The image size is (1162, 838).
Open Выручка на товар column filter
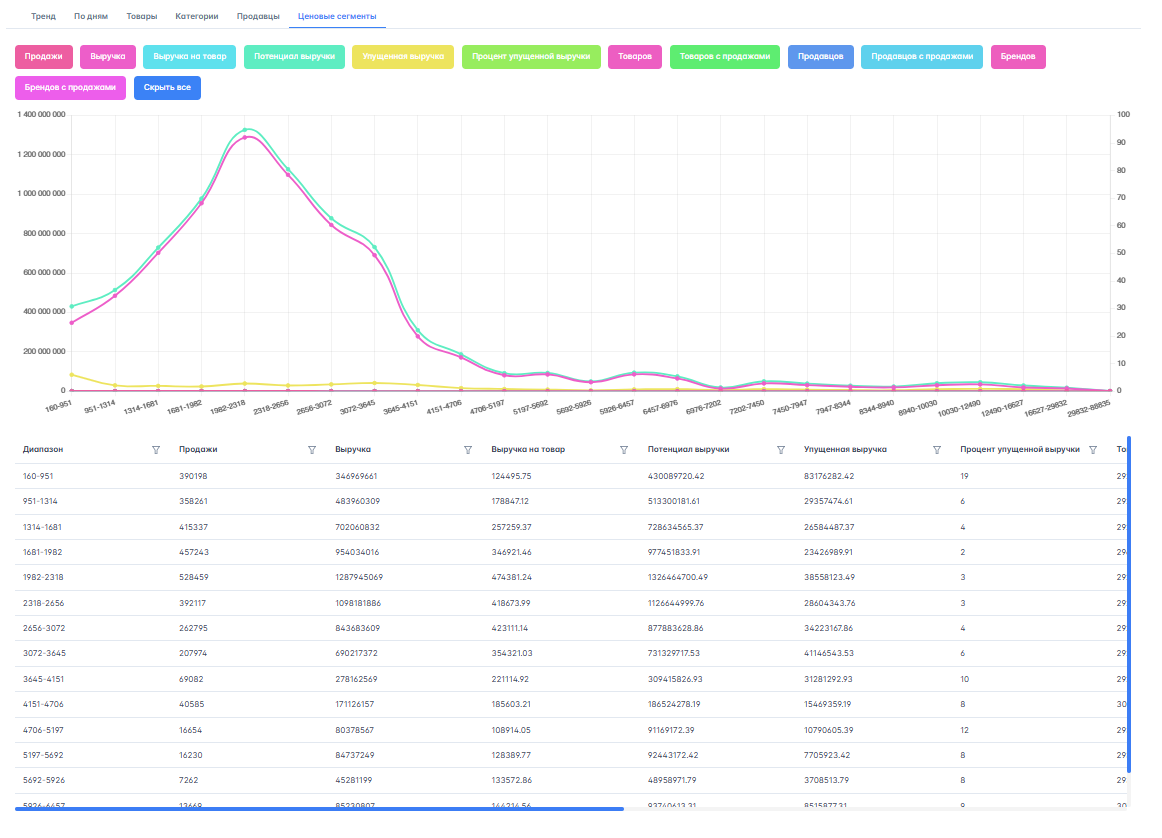click(624, 450)
